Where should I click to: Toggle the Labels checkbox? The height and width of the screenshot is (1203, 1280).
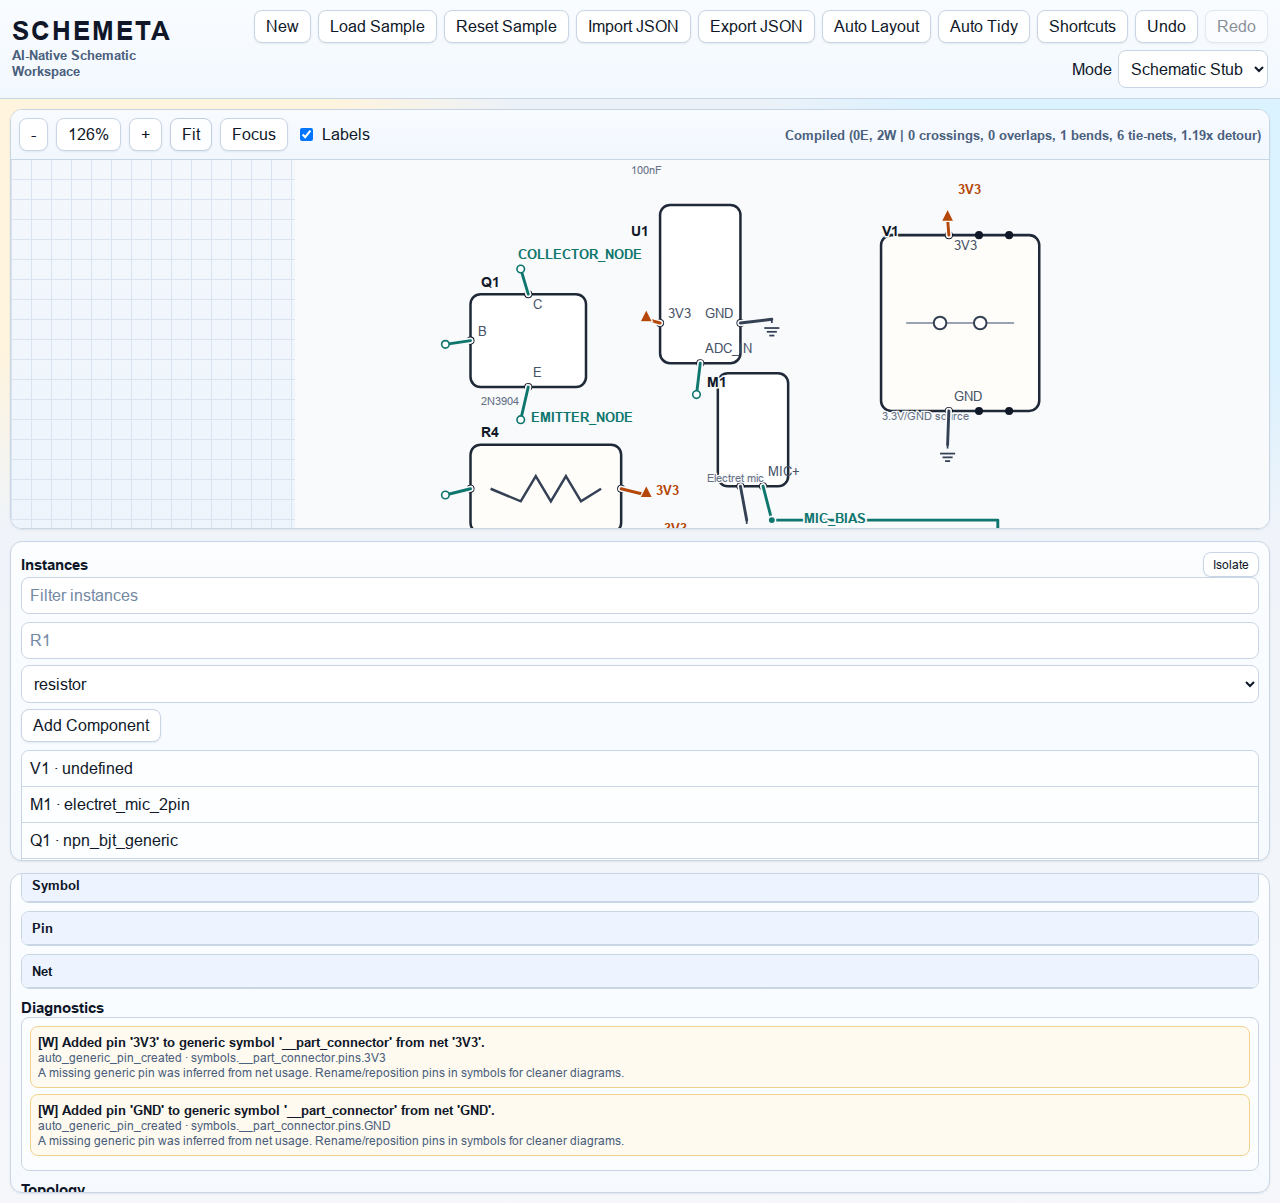click(x=307, y=135)
